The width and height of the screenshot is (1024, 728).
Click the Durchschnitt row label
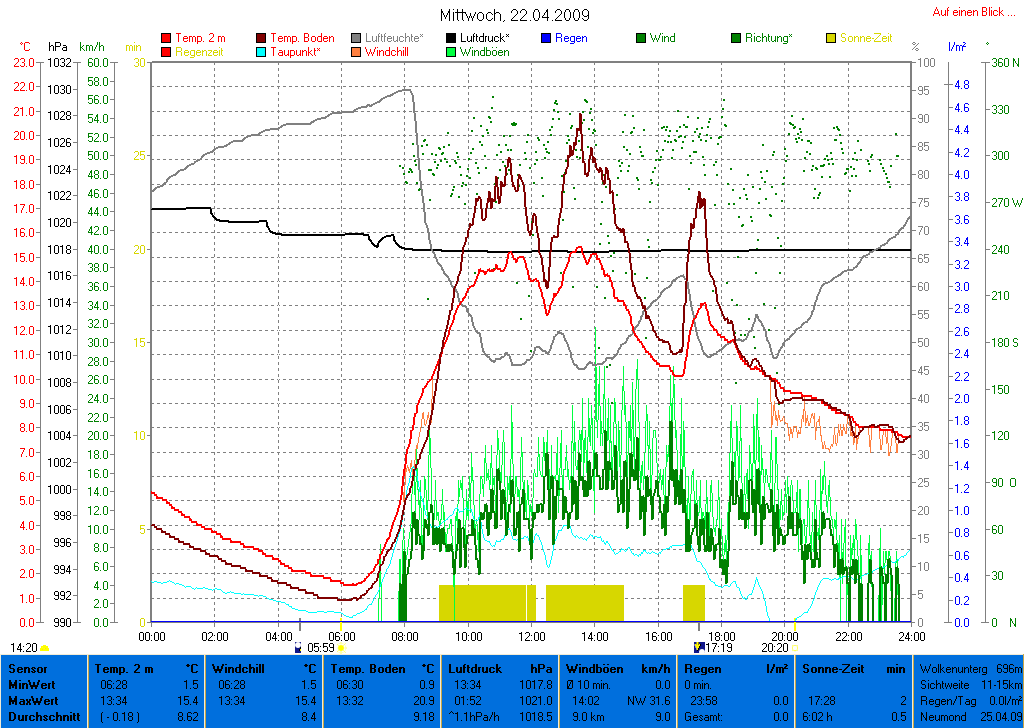[40, 717]
